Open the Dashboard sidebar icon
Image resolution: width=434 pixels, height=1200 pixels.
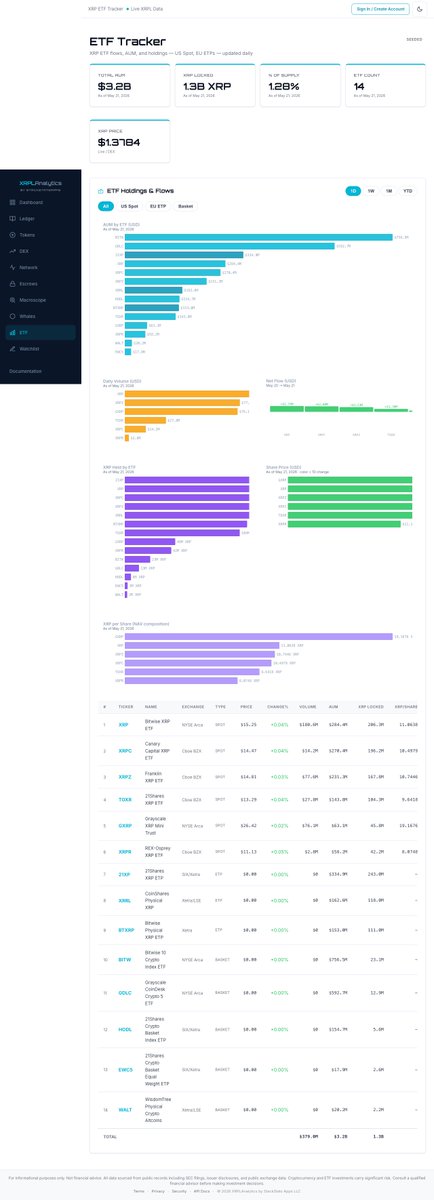pyautogui.click(x=10, y=202)
